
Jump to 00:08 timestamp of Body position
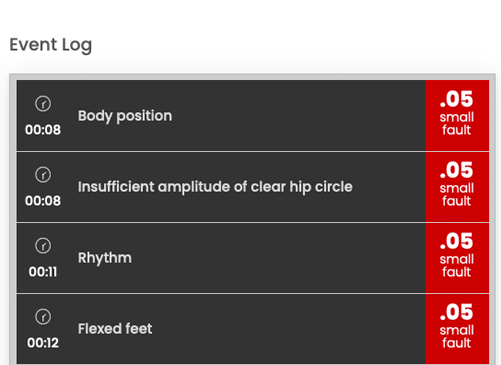click(43, 130)
